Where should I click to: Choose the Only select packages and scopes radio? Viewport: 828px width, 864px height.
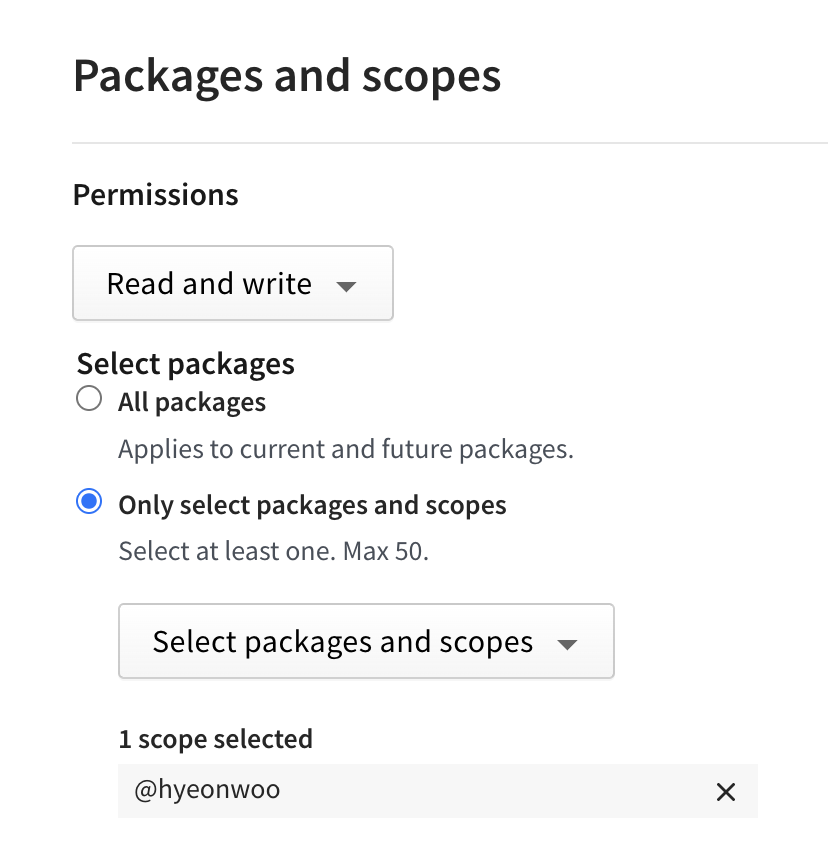click(89, 502)
